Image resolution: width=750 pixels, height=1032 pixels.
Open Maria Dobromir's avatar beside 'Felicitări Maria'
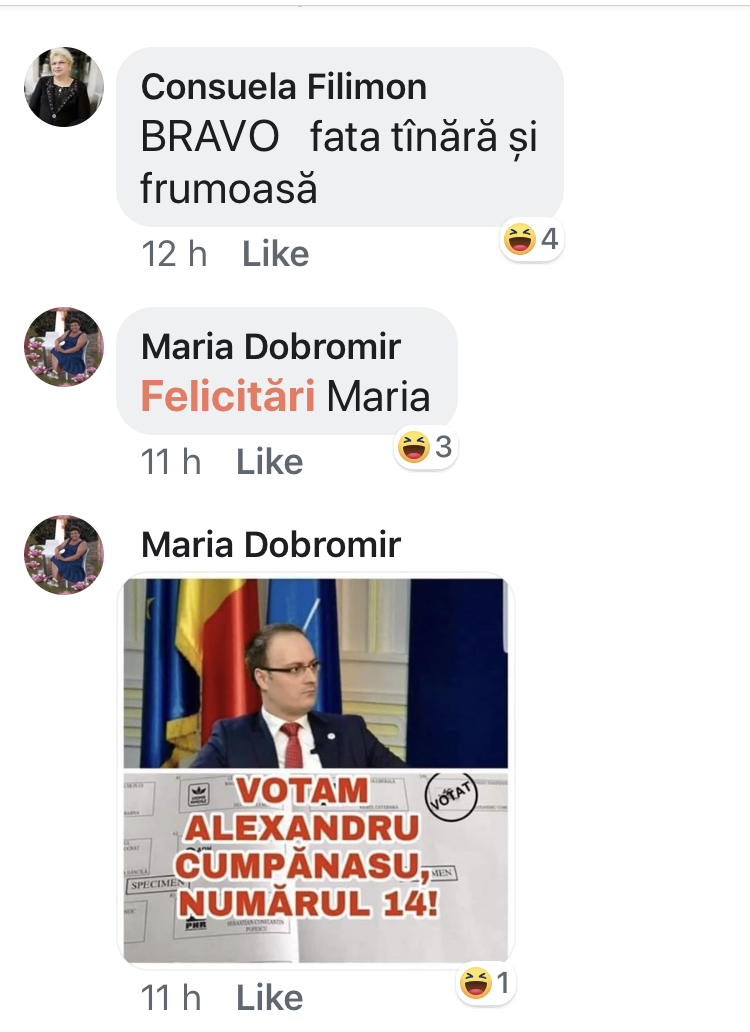click(x=64, y=347)
